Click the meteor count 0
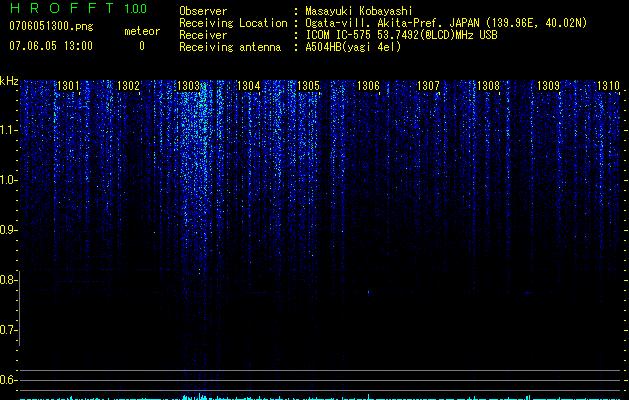This screenshot has height=400, width=629. 142,46
